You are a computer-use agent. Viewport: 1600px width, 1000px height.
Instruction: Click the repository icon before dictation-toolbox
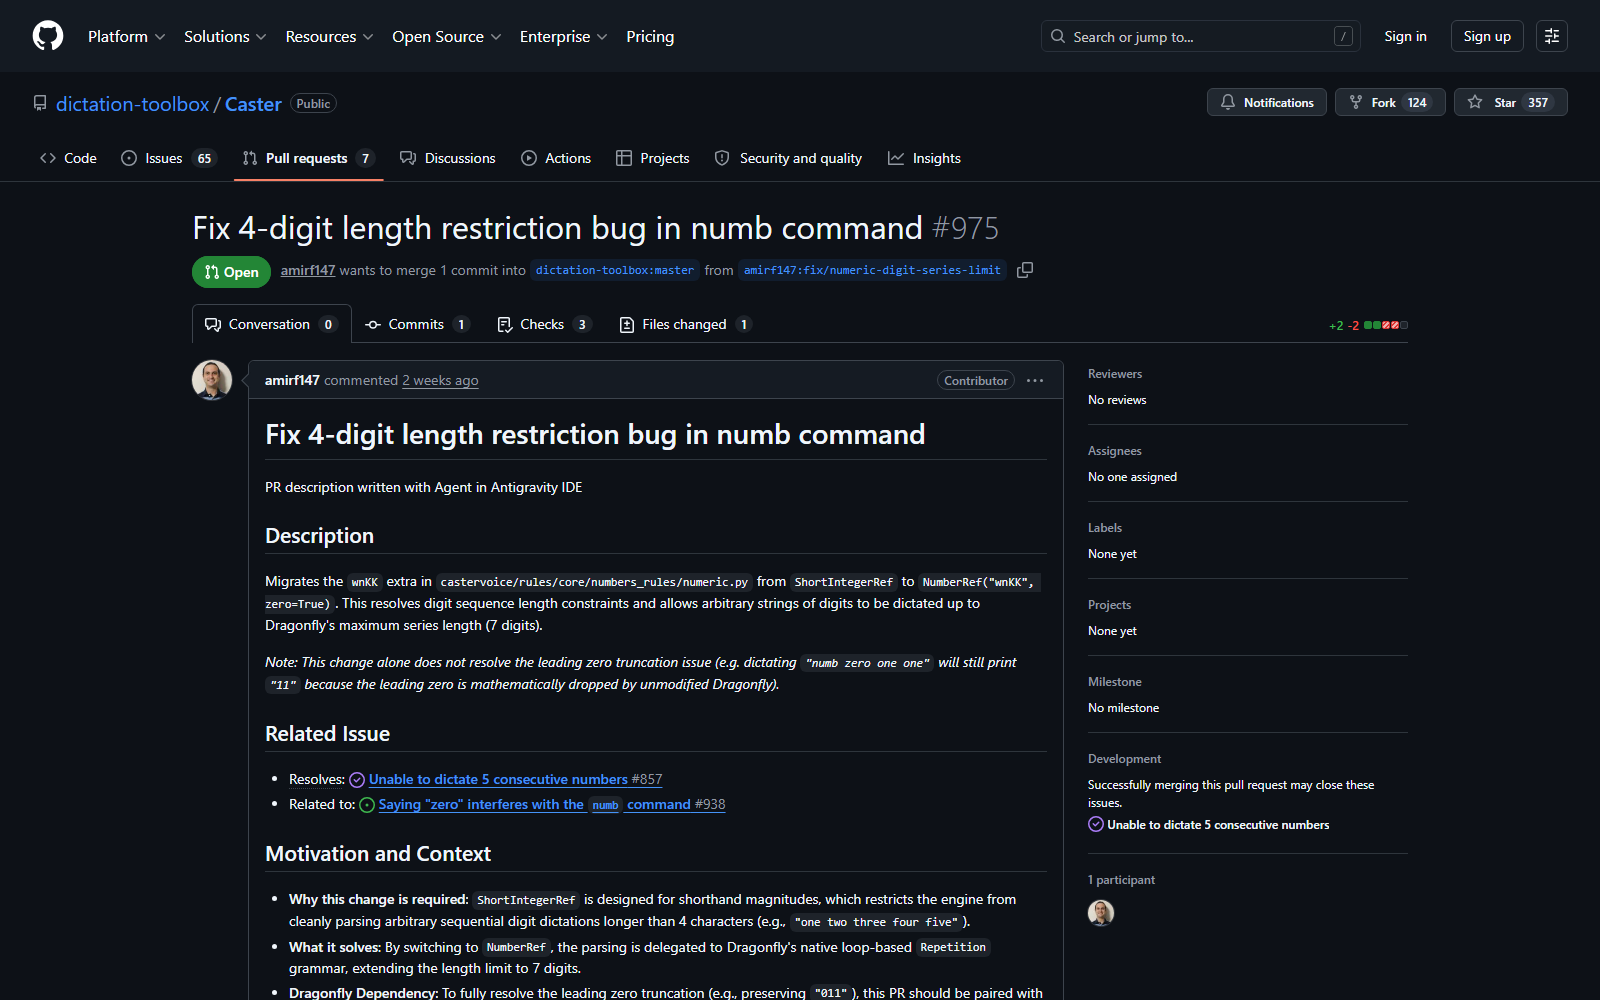point(40,103)
